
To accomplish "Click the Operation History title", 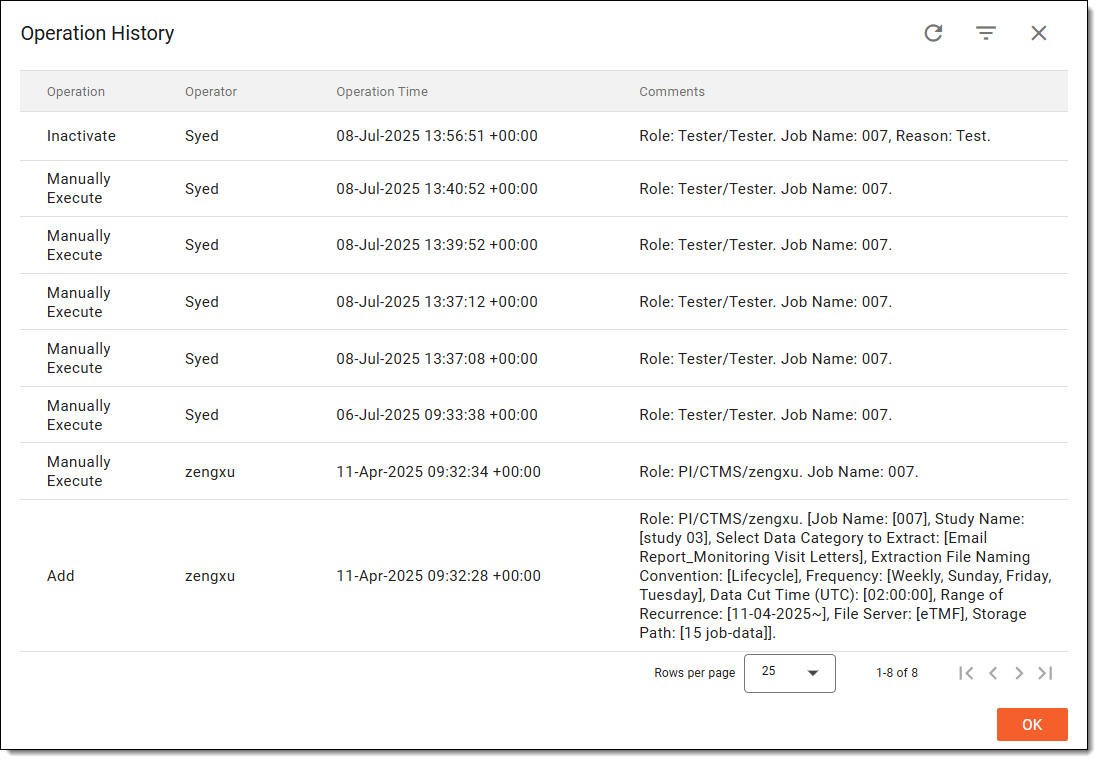I will pyautogui.click(x=98, y=33).
